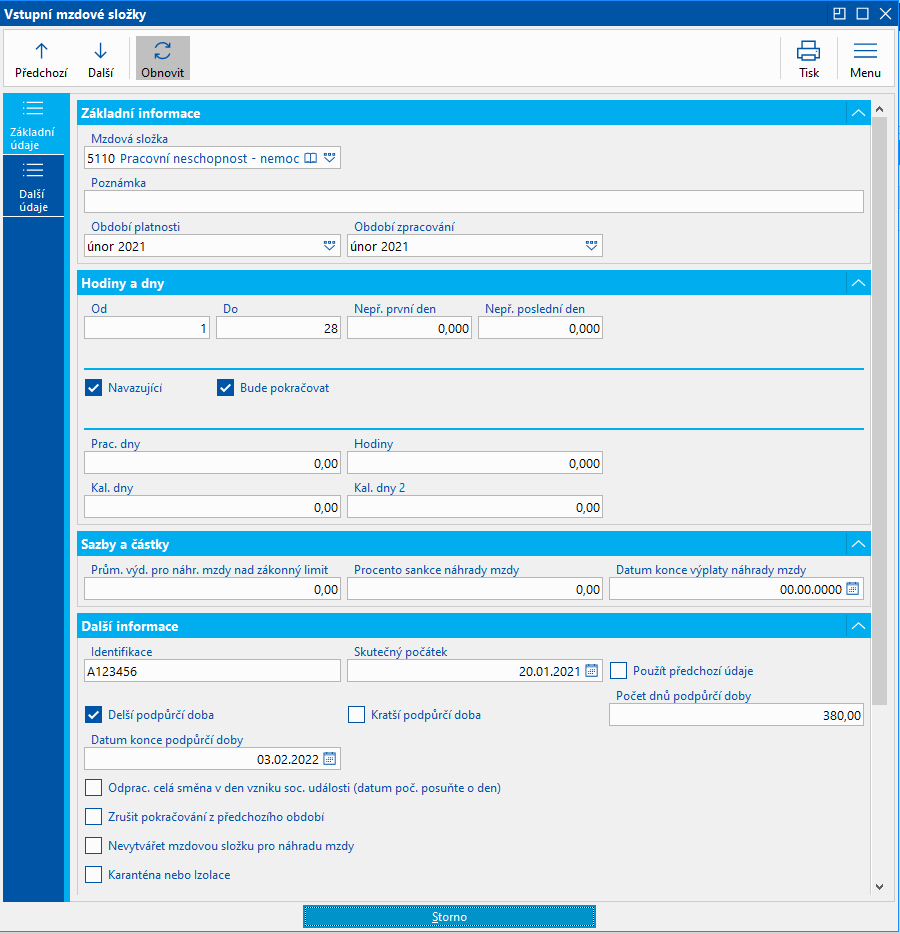Click the Předchozí up arrow icon
Image resolution: width=900 pixels, height=934 pixels.
pyautogui.click(x=41, y=51)
